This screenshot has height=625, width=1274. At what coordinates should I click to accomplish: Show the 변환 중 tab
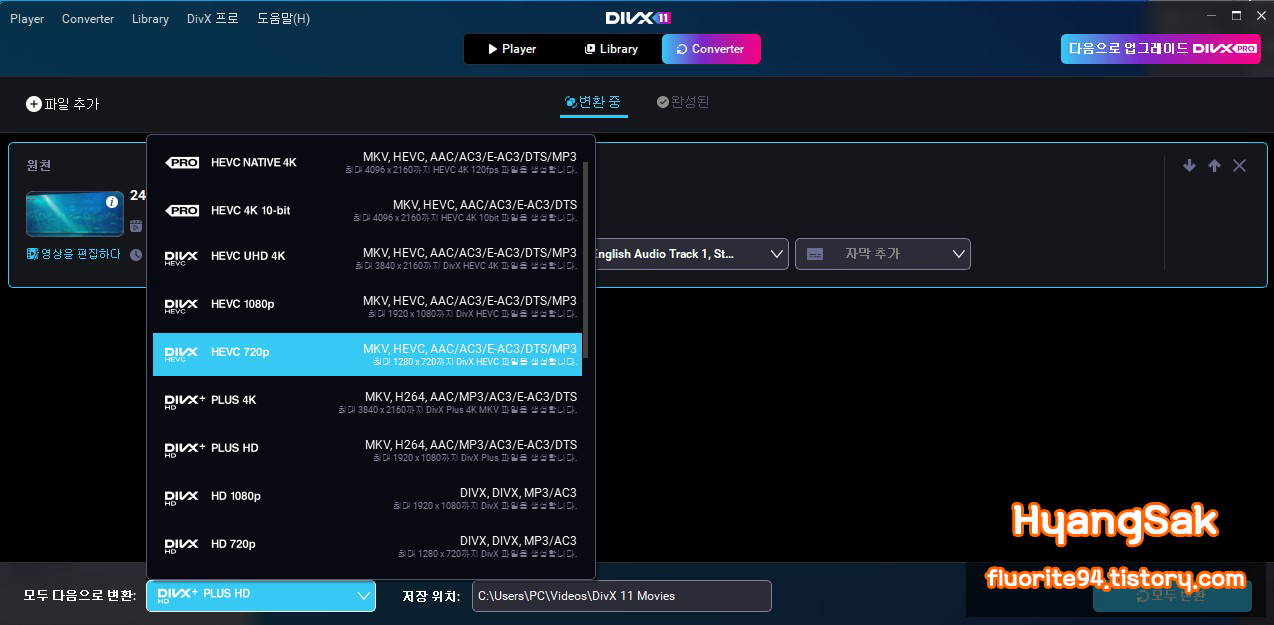[x=593, y=102]
